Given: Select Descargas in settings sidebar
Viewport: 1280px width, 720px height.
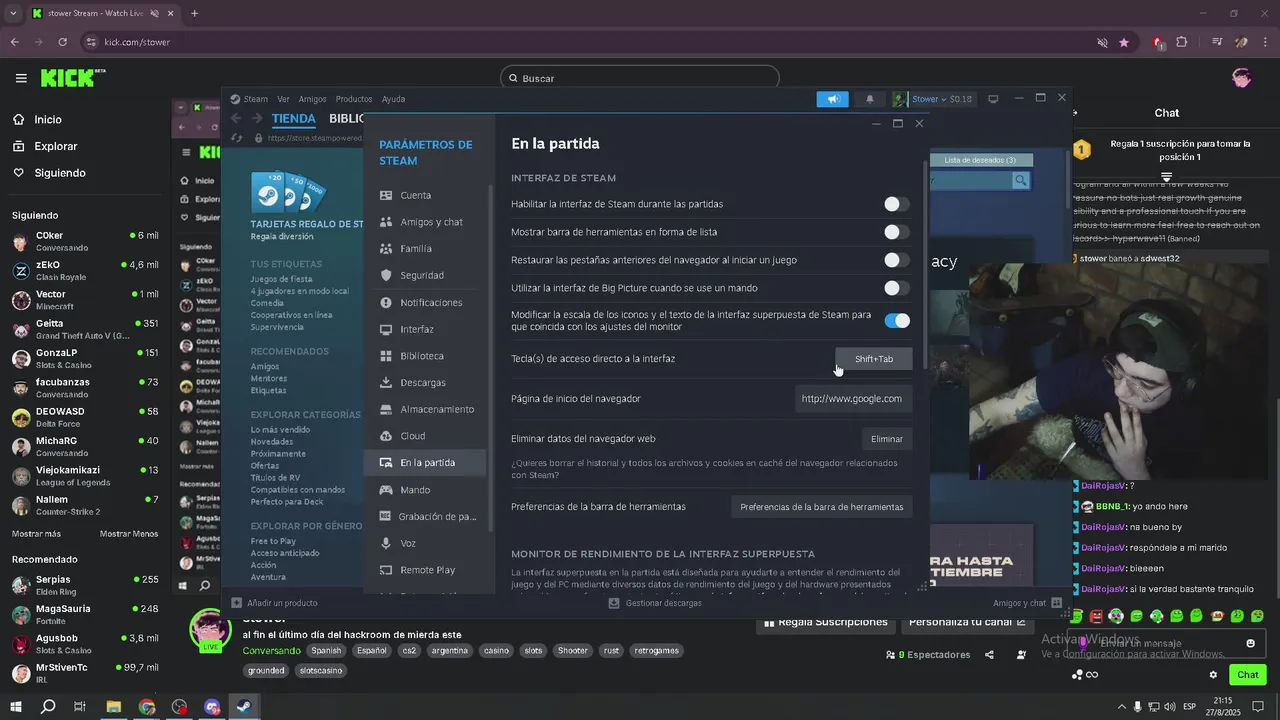Looking at the screenshot, I should click(x=427, y=382).
